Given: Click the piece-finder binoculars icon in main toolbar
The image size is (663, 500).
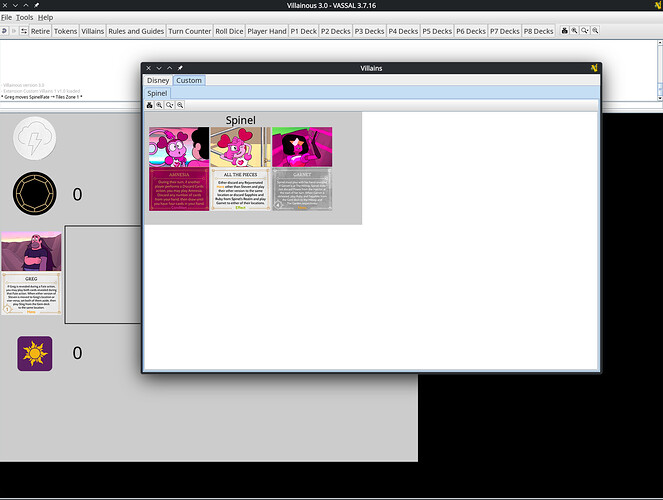Looking at the screenshot, I should click(x=564, y=30).
